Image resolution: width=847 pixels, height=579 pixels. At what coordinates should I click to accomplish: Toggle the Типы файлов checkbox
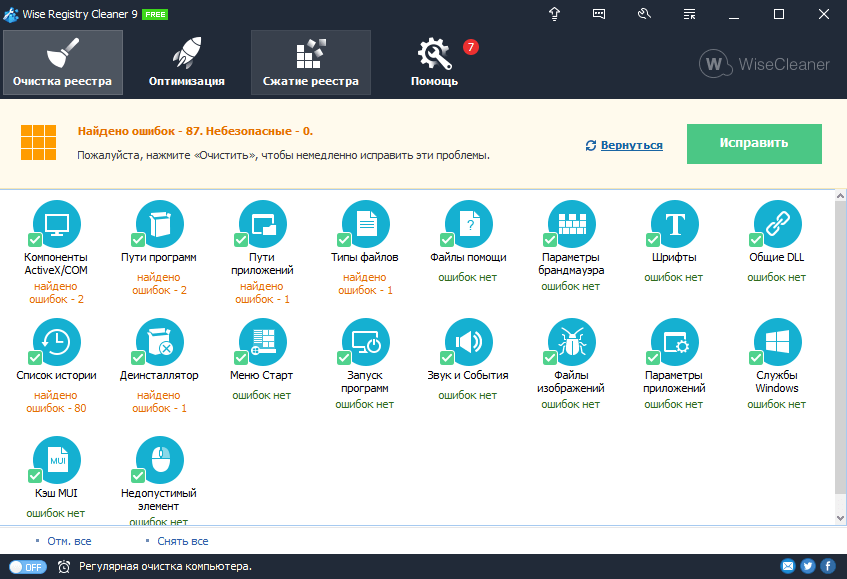(x=344, y=240)
